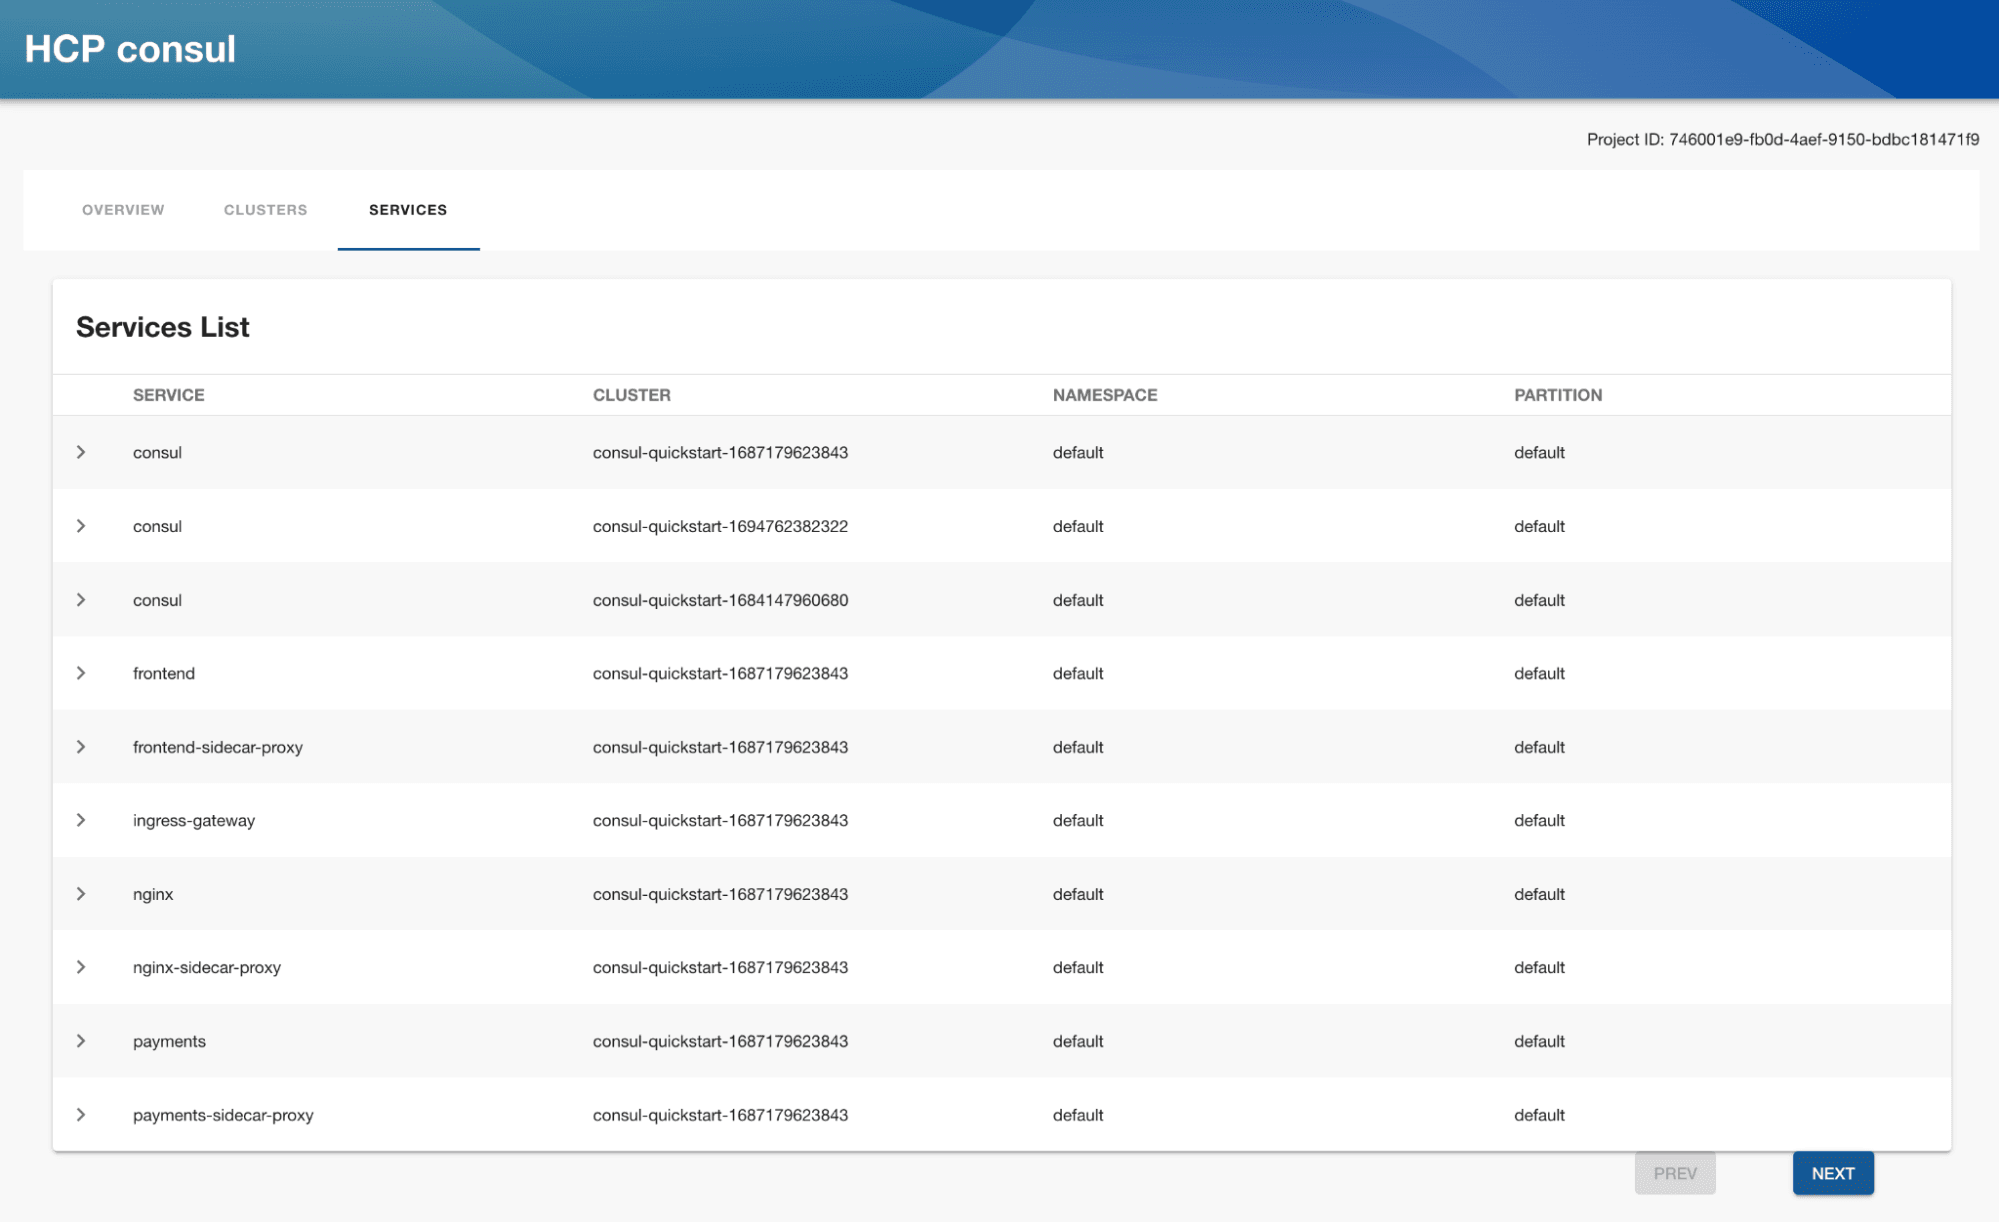The height and width of the screenshot is (1223, 1999).
Task: Expand the payments-sidecar-proxy row chevron
Action: coord(81,1115)
